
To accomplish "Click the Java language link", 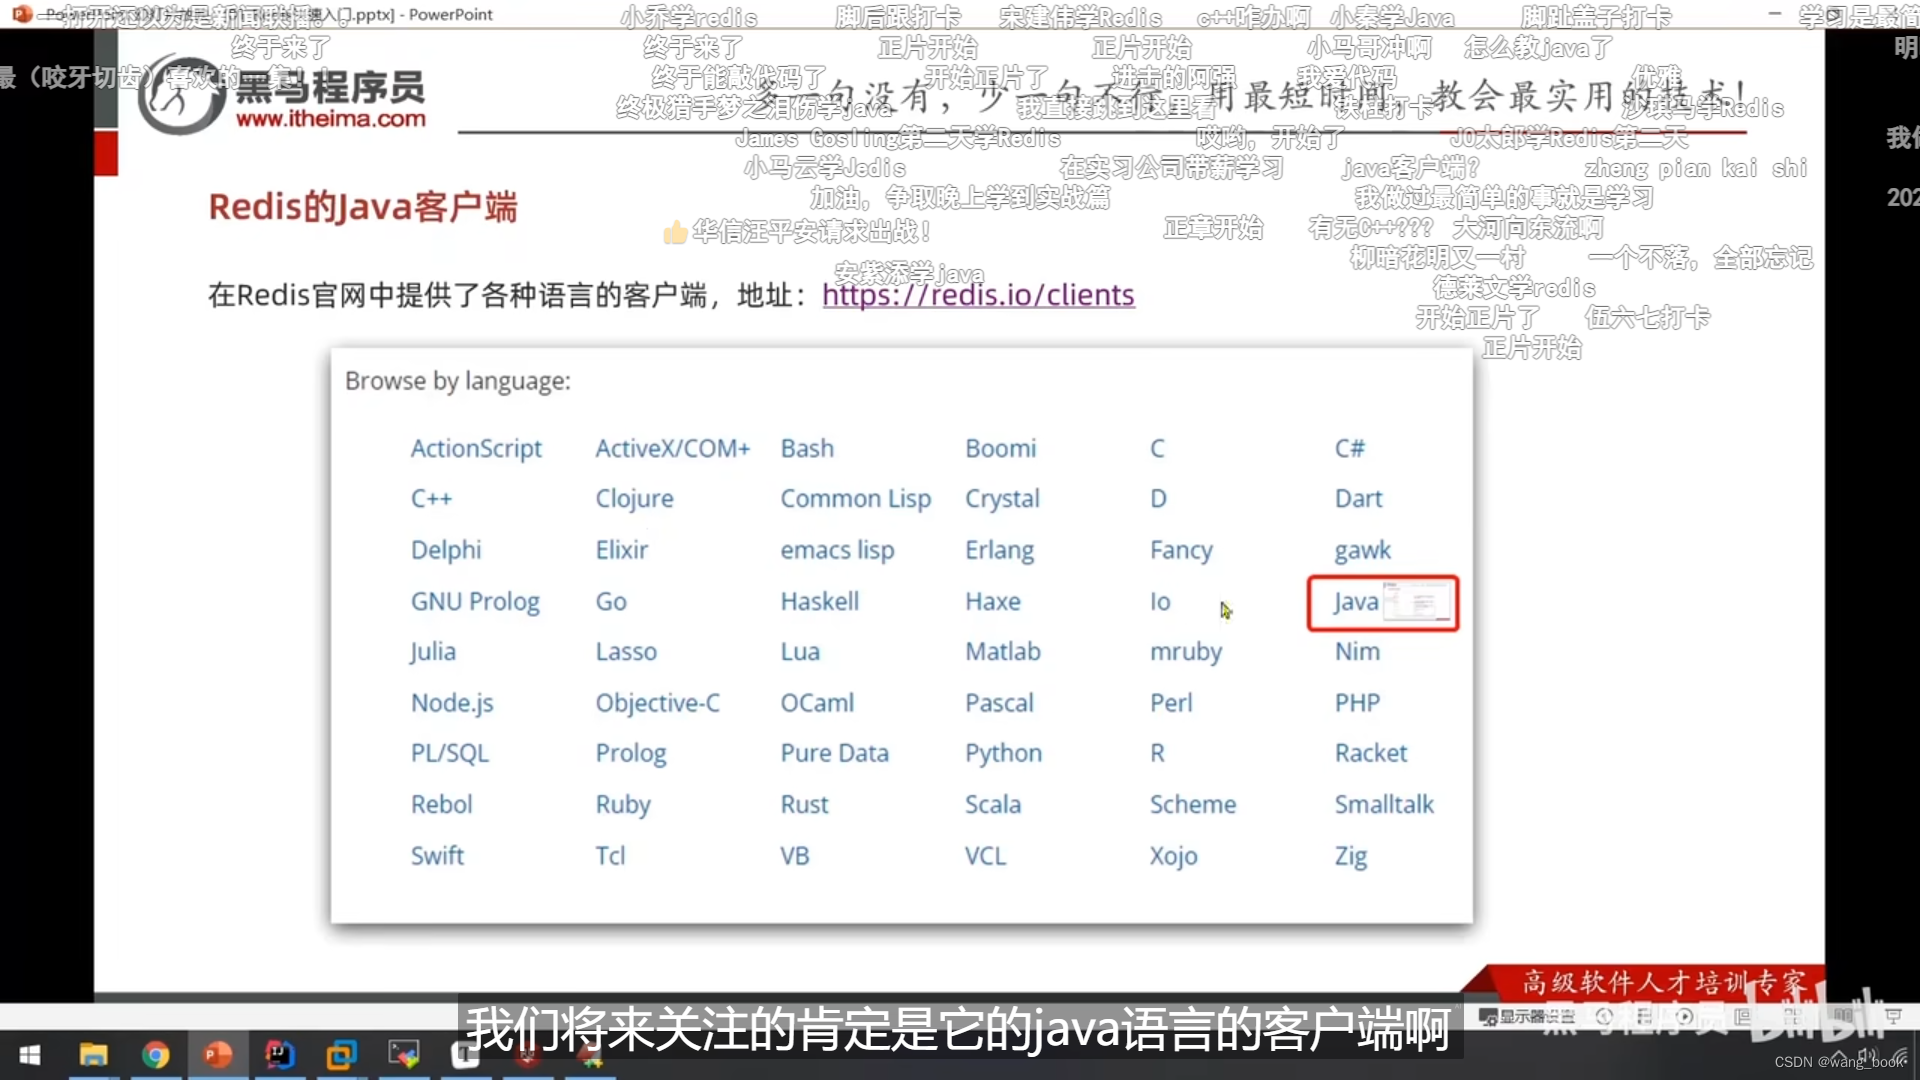I will (1355, 602).
